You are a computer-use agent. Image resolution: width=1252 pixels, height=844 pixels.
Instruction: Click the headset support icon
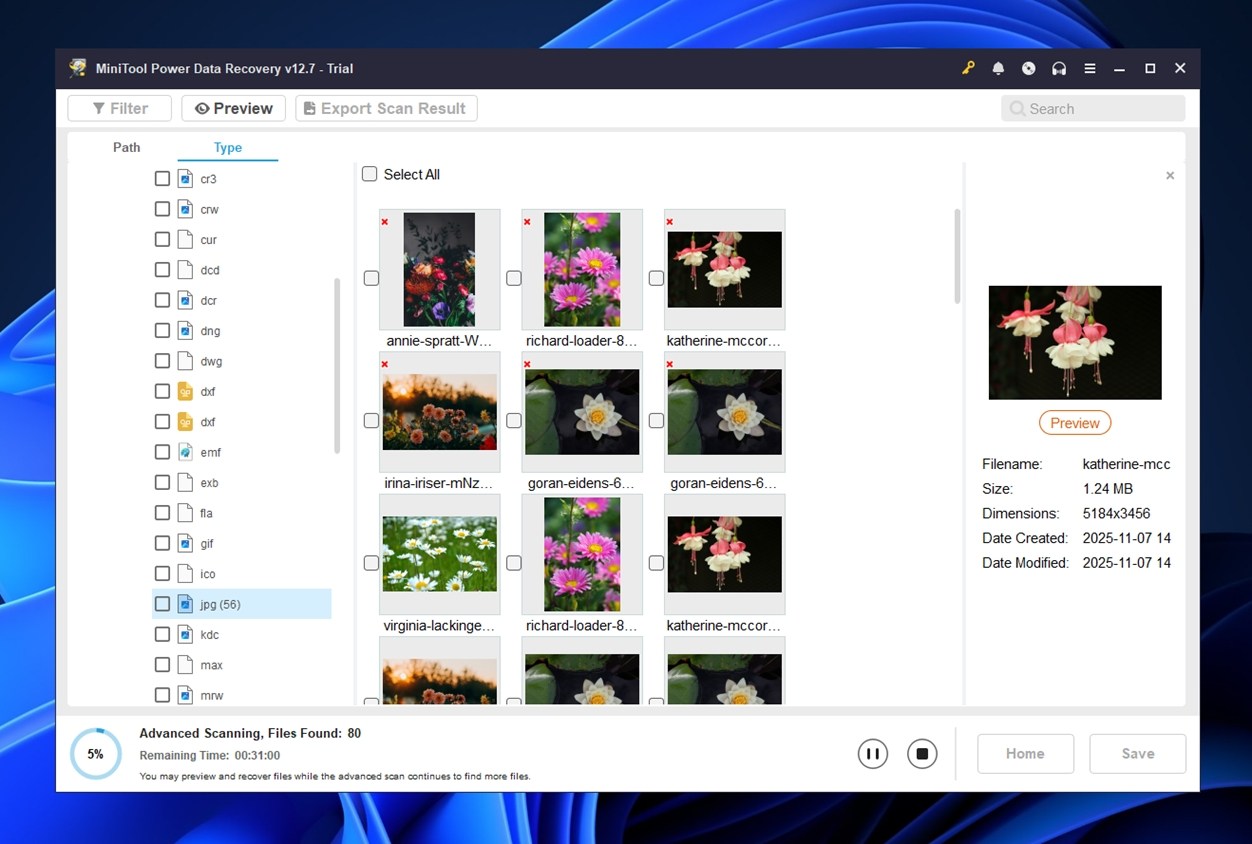(x=1058, y=68)
